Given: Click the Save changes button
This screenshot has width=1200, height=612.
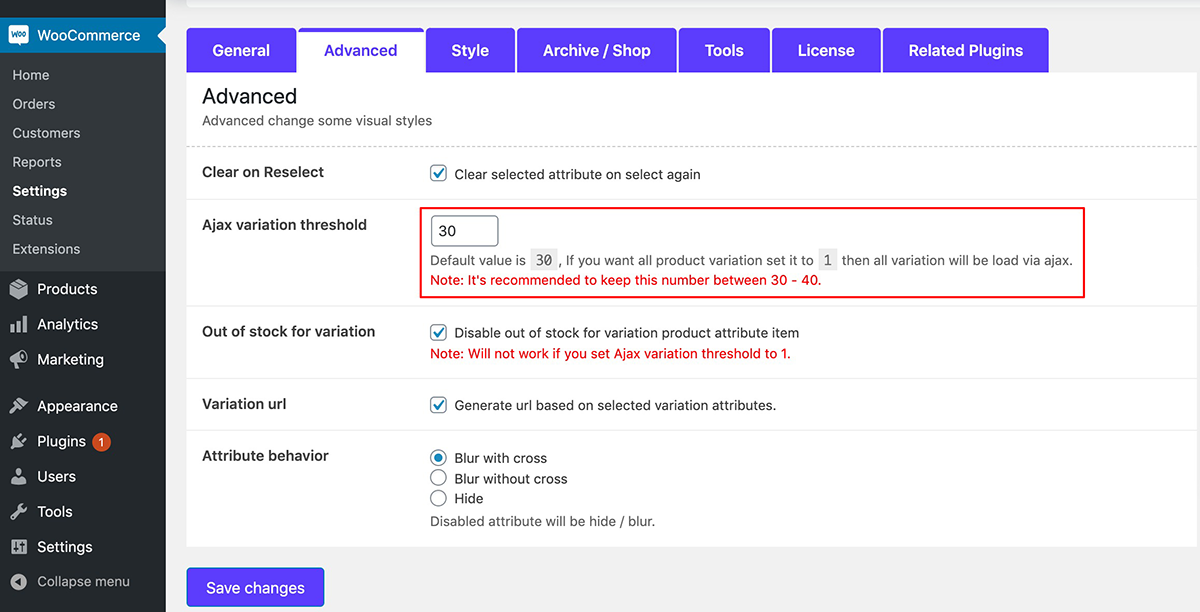Looking at the screenshot, I should [255, 588].
